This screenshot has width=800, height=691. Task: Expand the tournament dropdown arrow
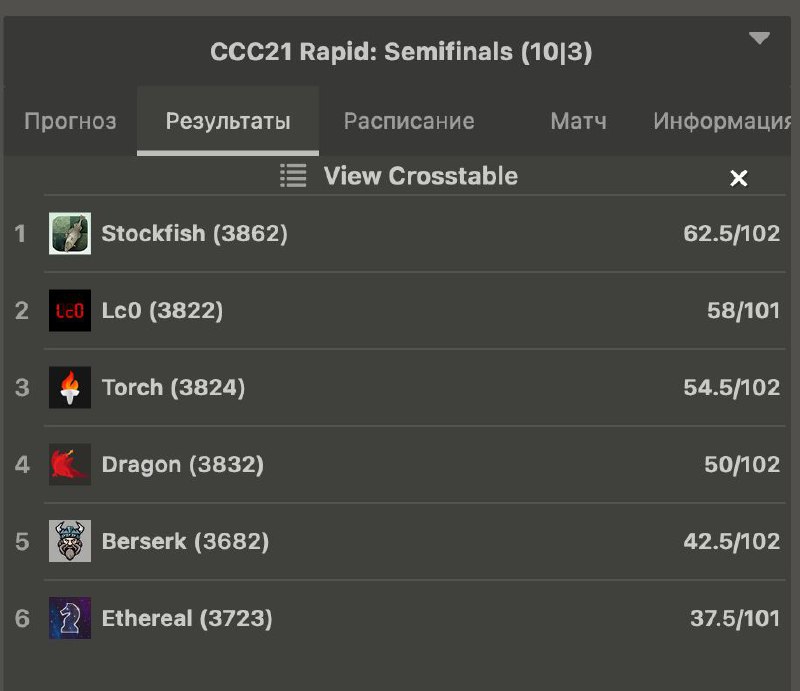coord(759,38)
